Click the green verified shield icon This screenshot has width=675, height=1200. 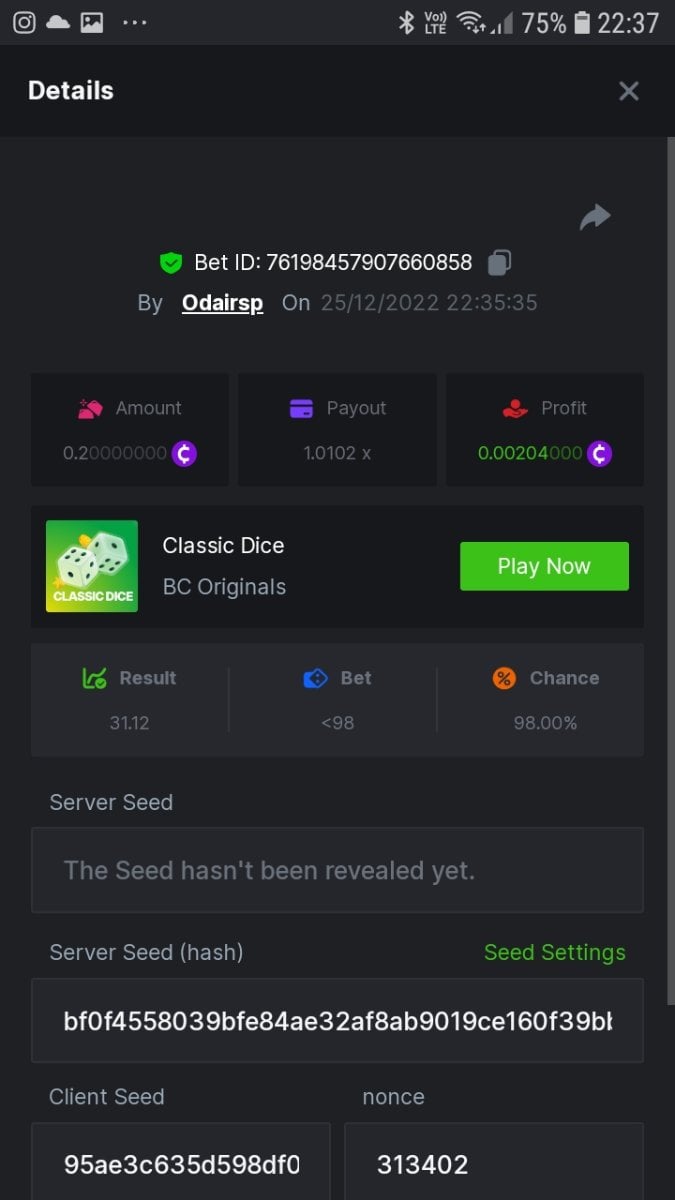(x=171, y=263)
